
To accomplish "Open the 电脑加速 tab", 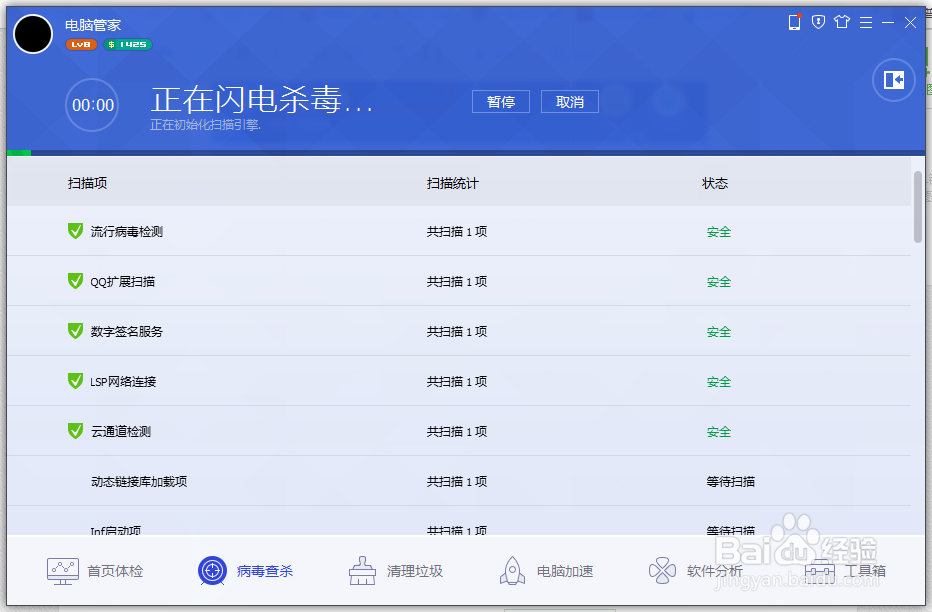I will [546, 571].
